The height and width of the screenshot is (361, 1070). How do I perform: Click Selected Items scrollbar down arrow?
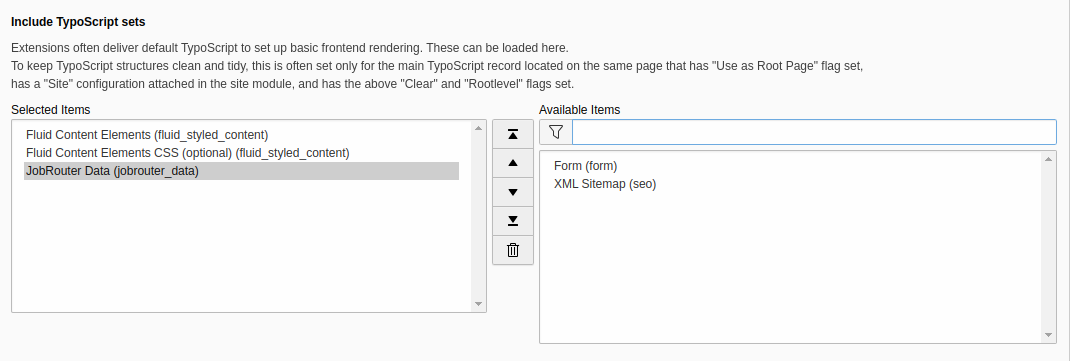[478, 304]
